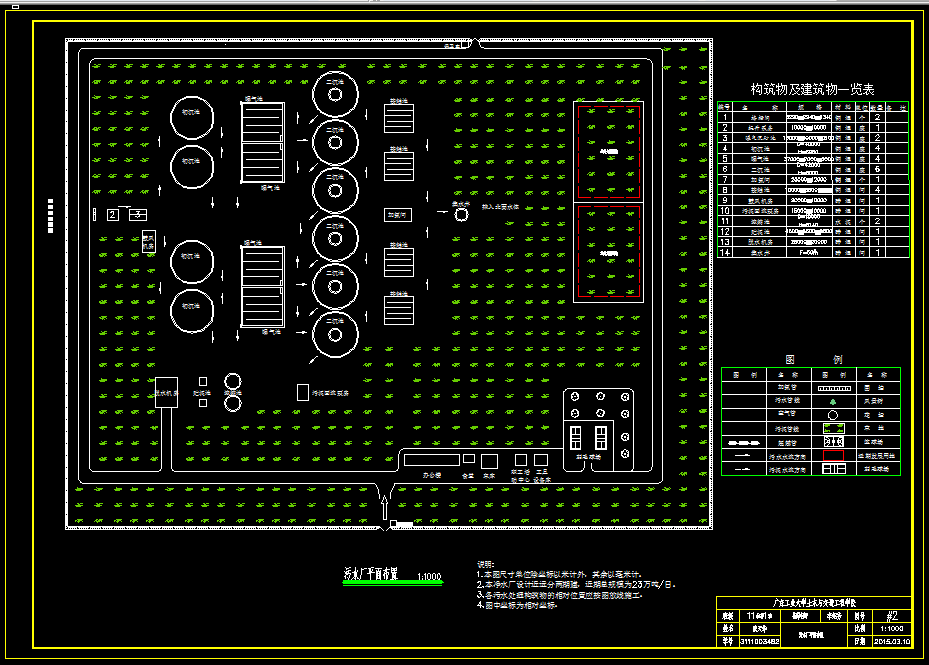Select the basketball court symbol in the legend
Viewport: 929px width, 665px height.
point(834,442)
